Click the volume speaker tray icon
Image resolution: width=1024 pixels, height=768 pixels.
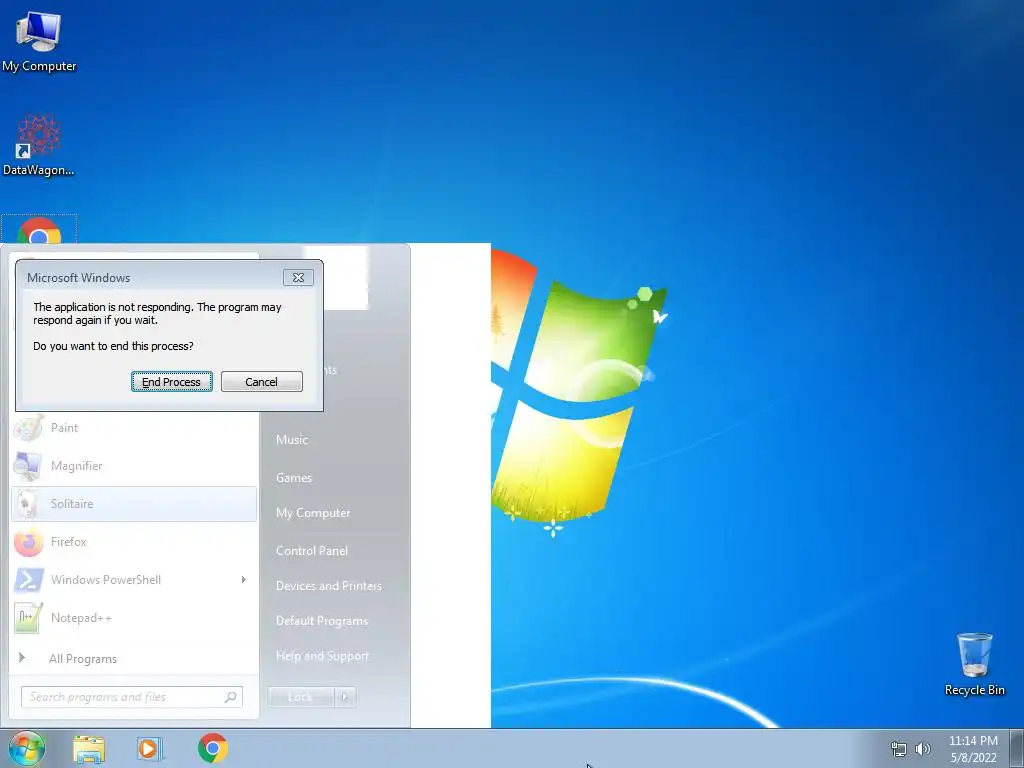point(923,749)
